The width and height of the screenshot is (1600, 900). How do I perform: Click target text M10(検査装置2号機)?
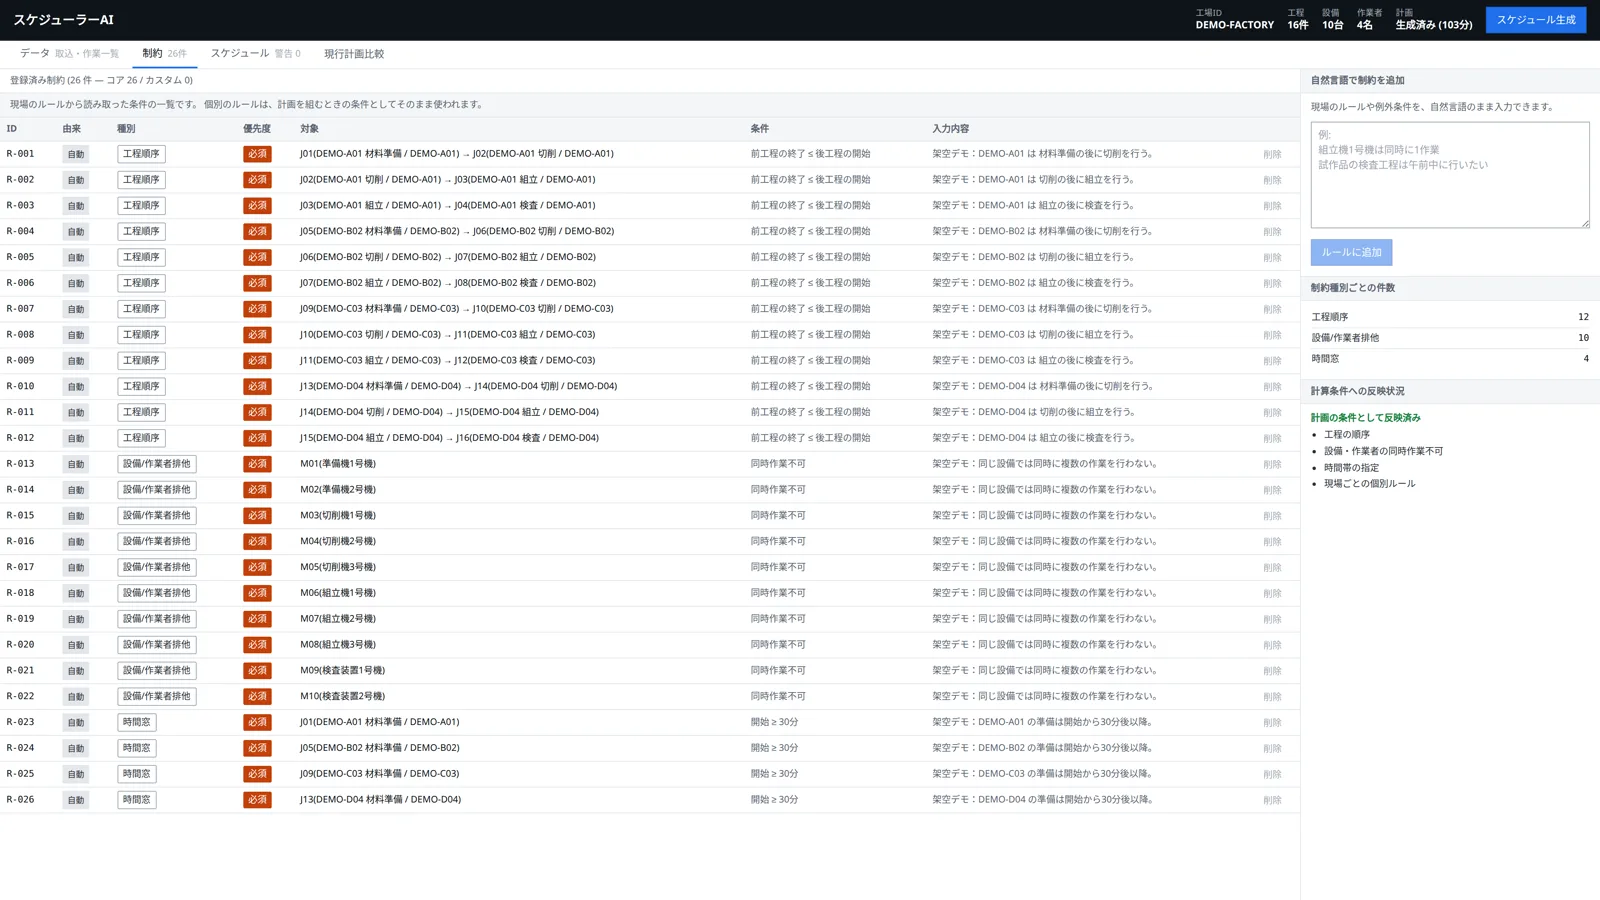pos(342,696)
